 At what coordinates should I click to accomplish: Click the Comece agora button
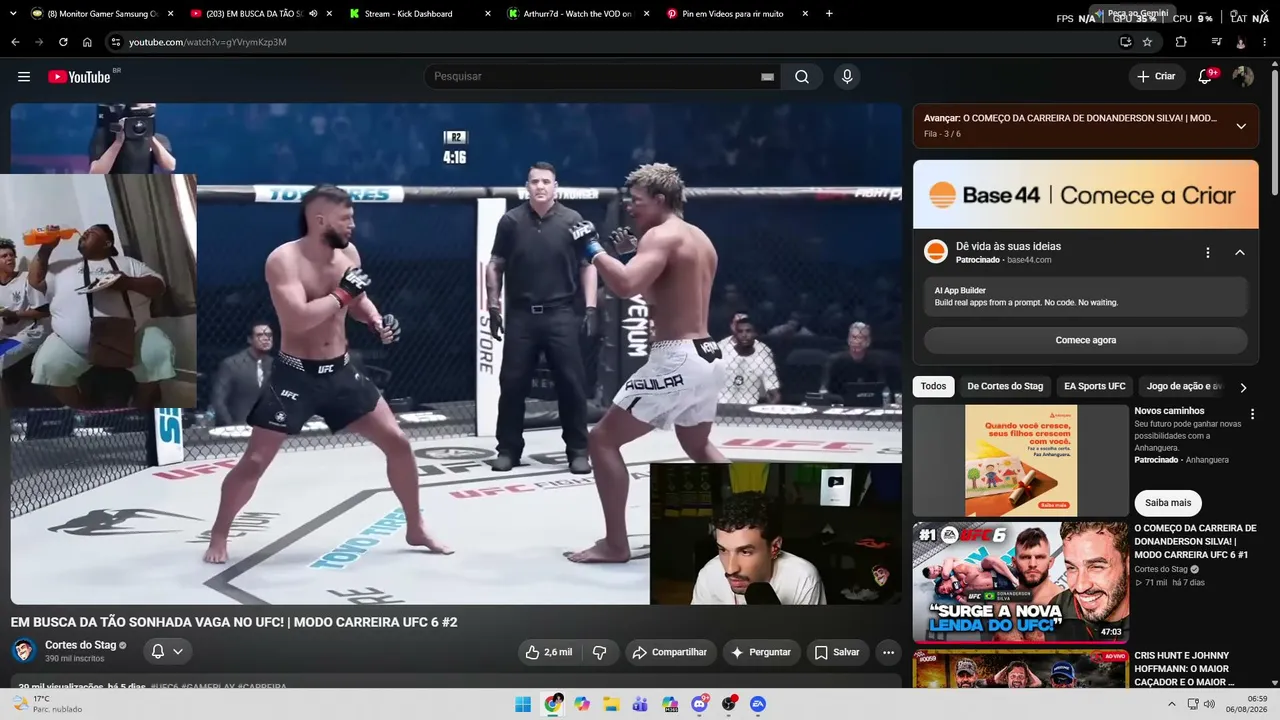click(x=1086, y=340)
